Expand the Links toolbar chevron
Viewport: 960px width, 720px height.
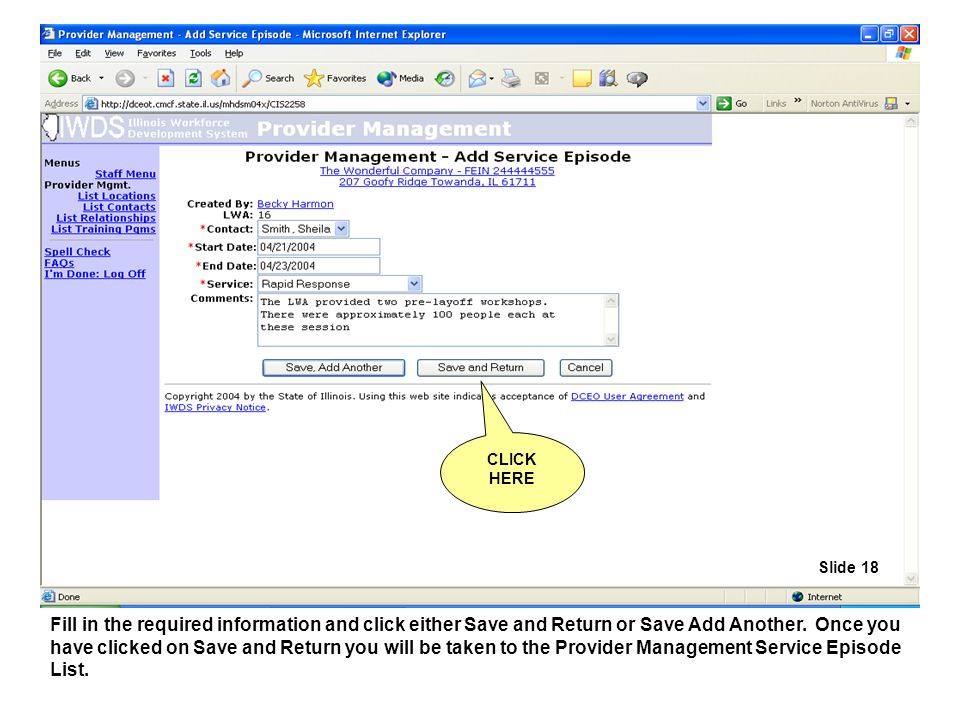point(798,100)
